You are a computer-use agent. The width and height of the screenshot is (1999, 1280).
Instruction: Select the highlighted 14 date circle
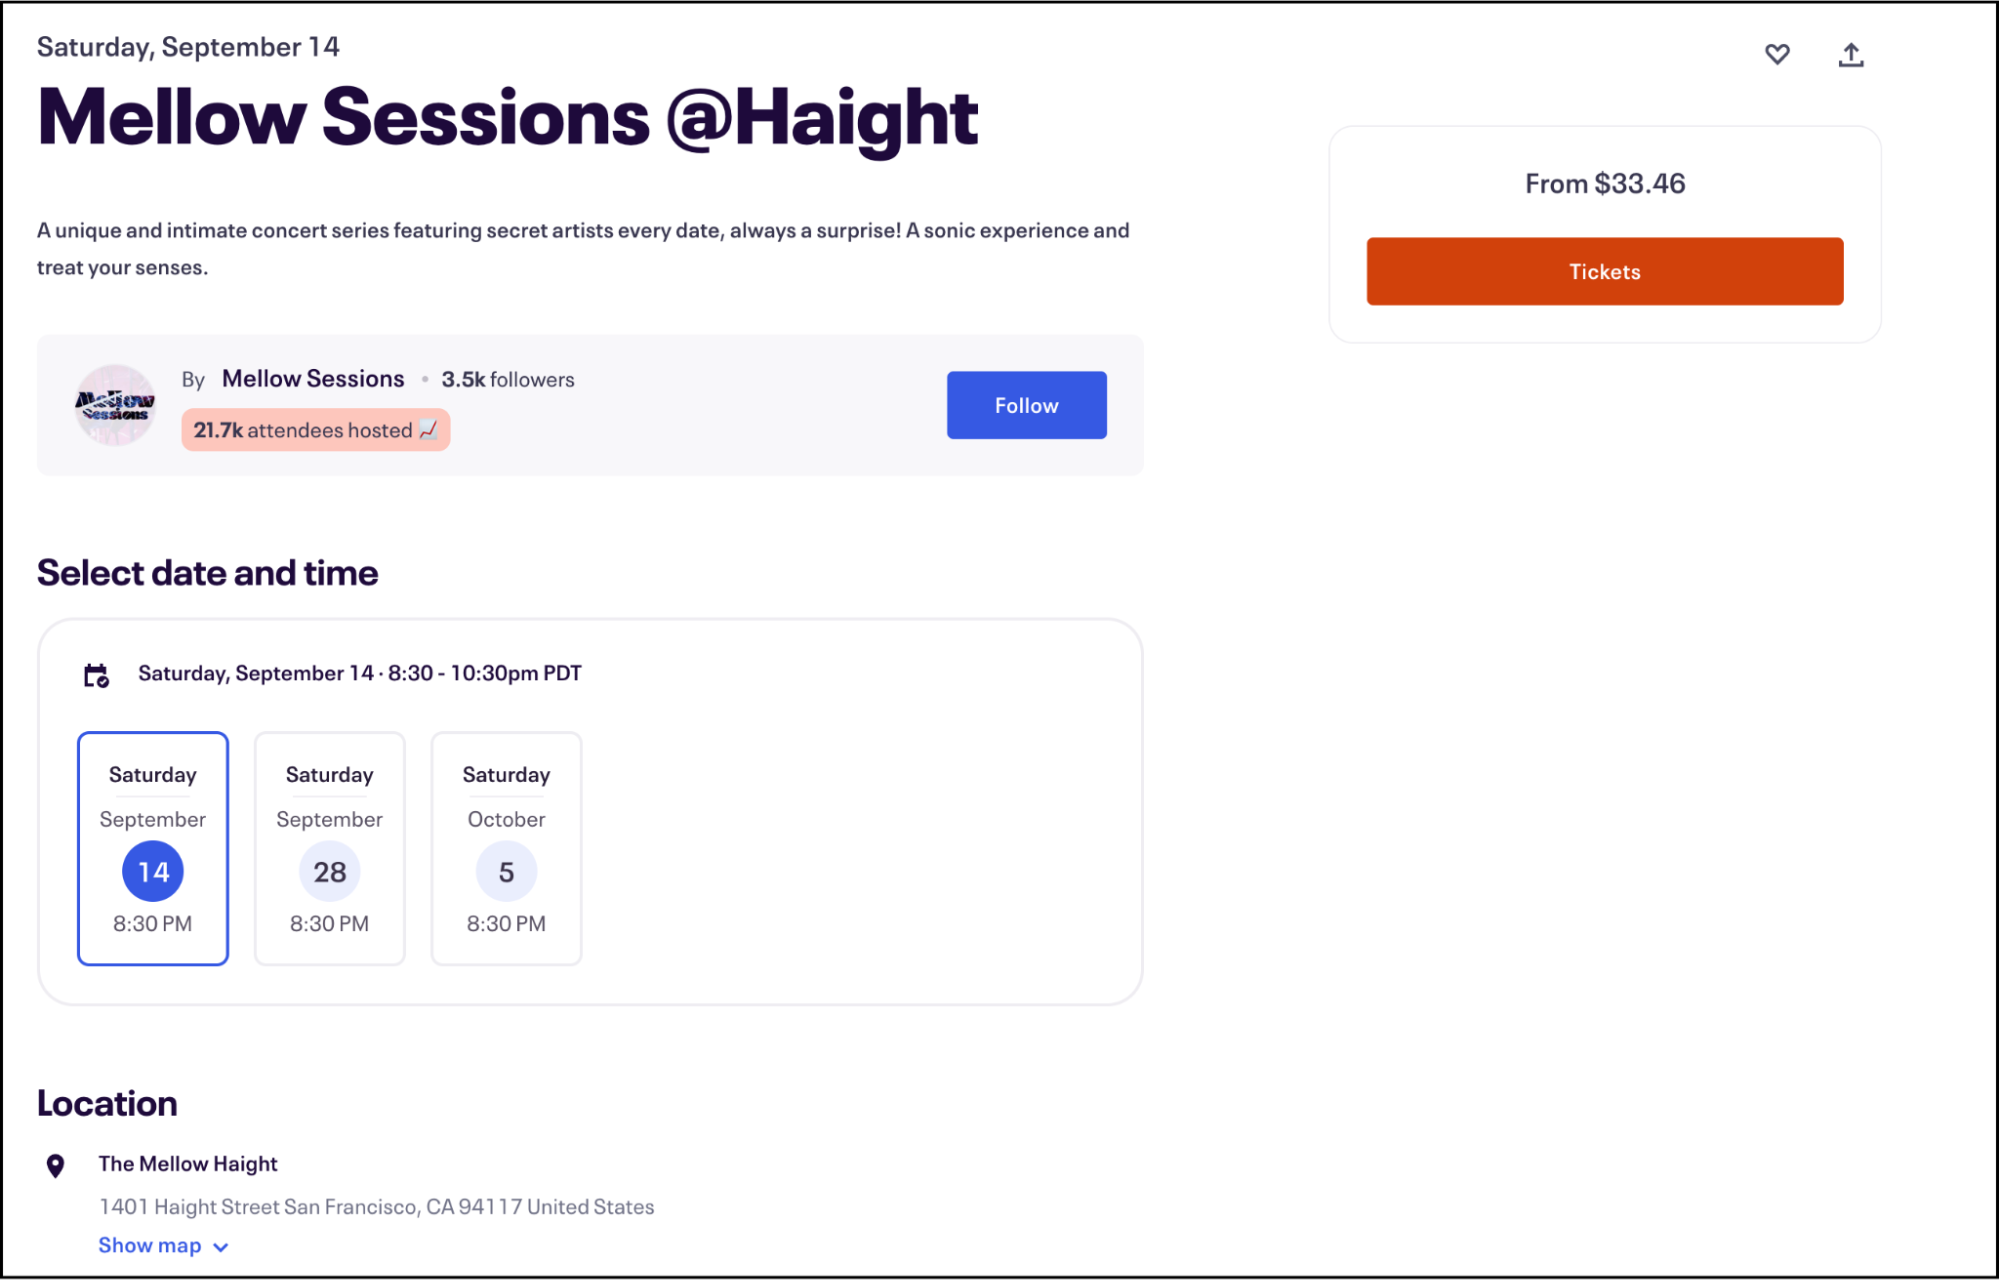(152, 871)
